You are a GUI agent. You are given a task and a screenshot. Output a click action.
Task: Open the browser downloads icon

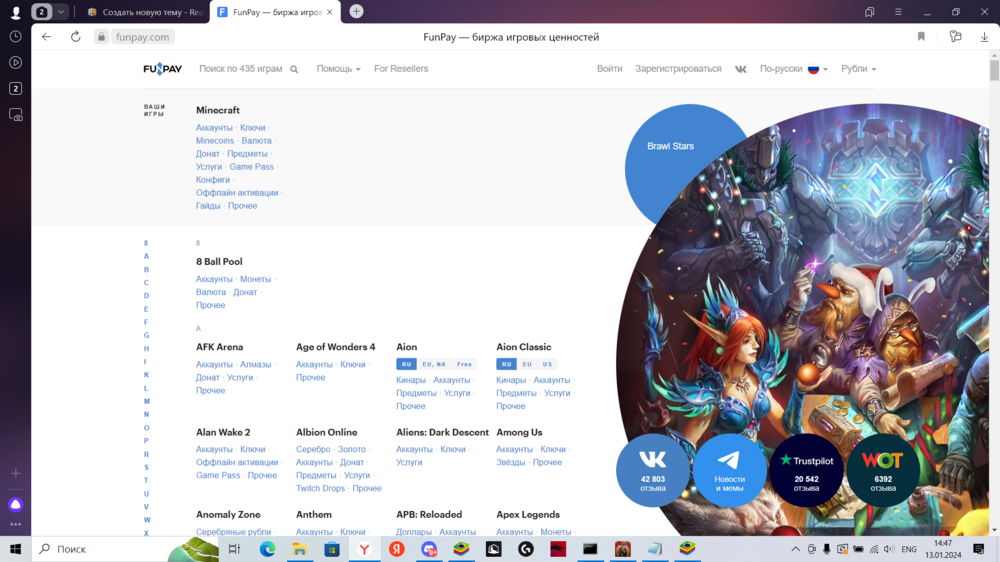coord(984,37)
